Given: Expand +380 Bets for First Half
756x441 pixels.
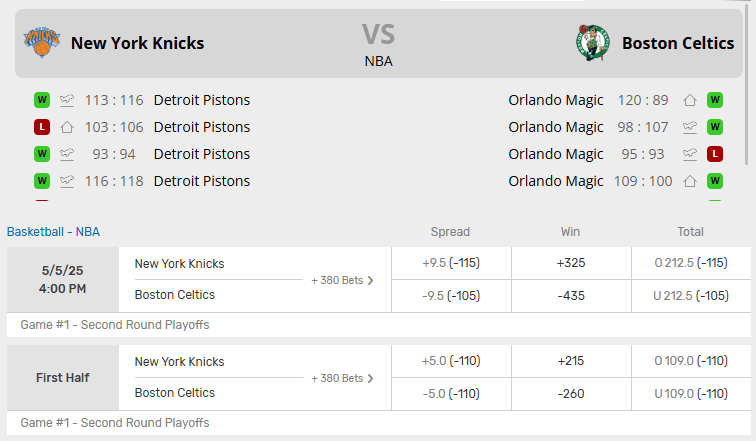Looking at the screenshot, I should pos(342,378).
